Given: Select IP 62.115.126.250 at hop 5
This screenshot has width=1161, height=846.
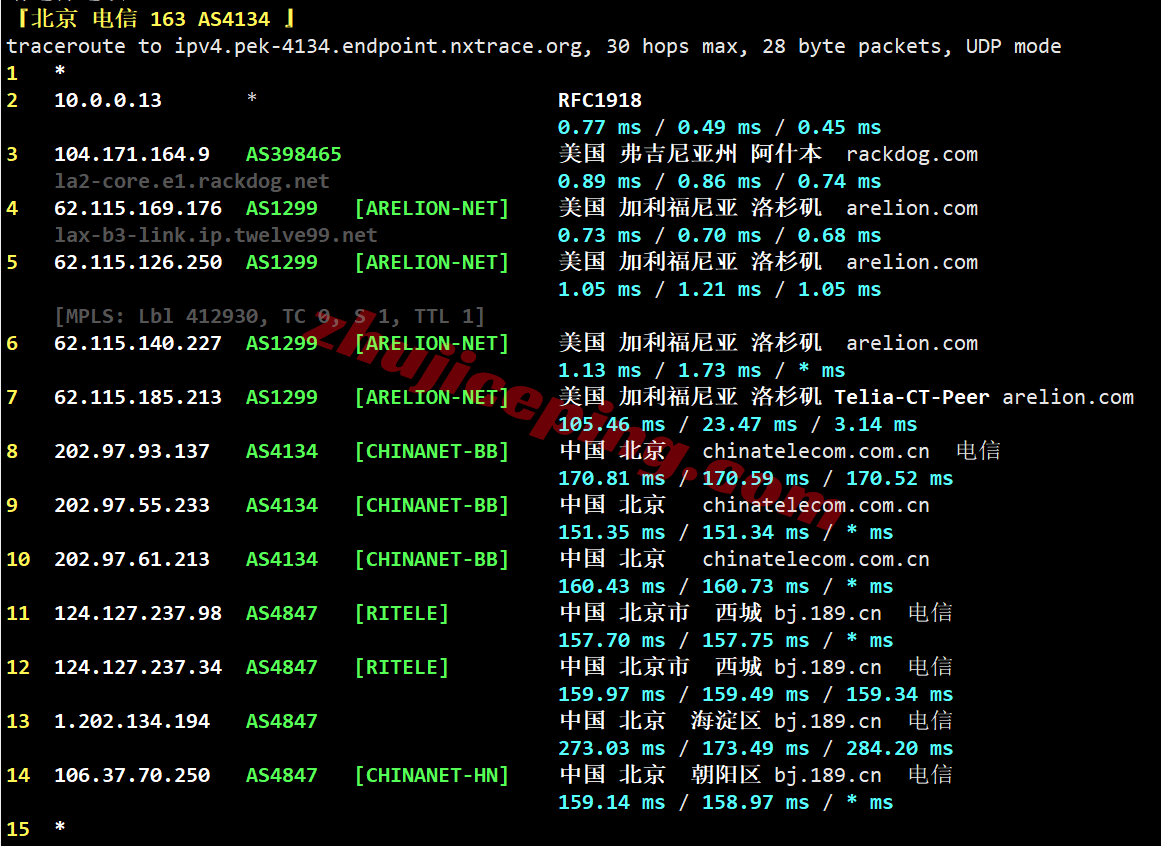Looking at the screenshot, I should point(138,263).
